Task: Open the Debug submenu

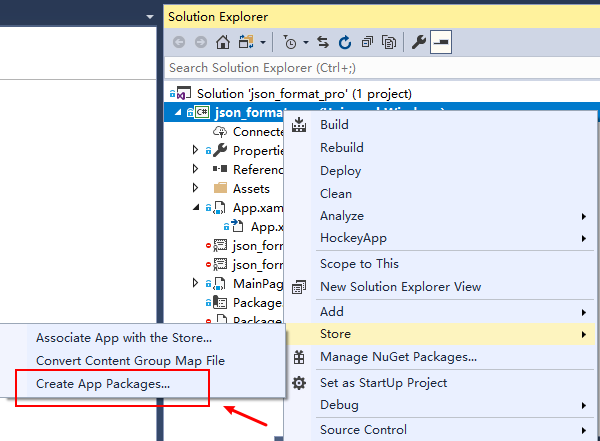Action: click(440, 405)
